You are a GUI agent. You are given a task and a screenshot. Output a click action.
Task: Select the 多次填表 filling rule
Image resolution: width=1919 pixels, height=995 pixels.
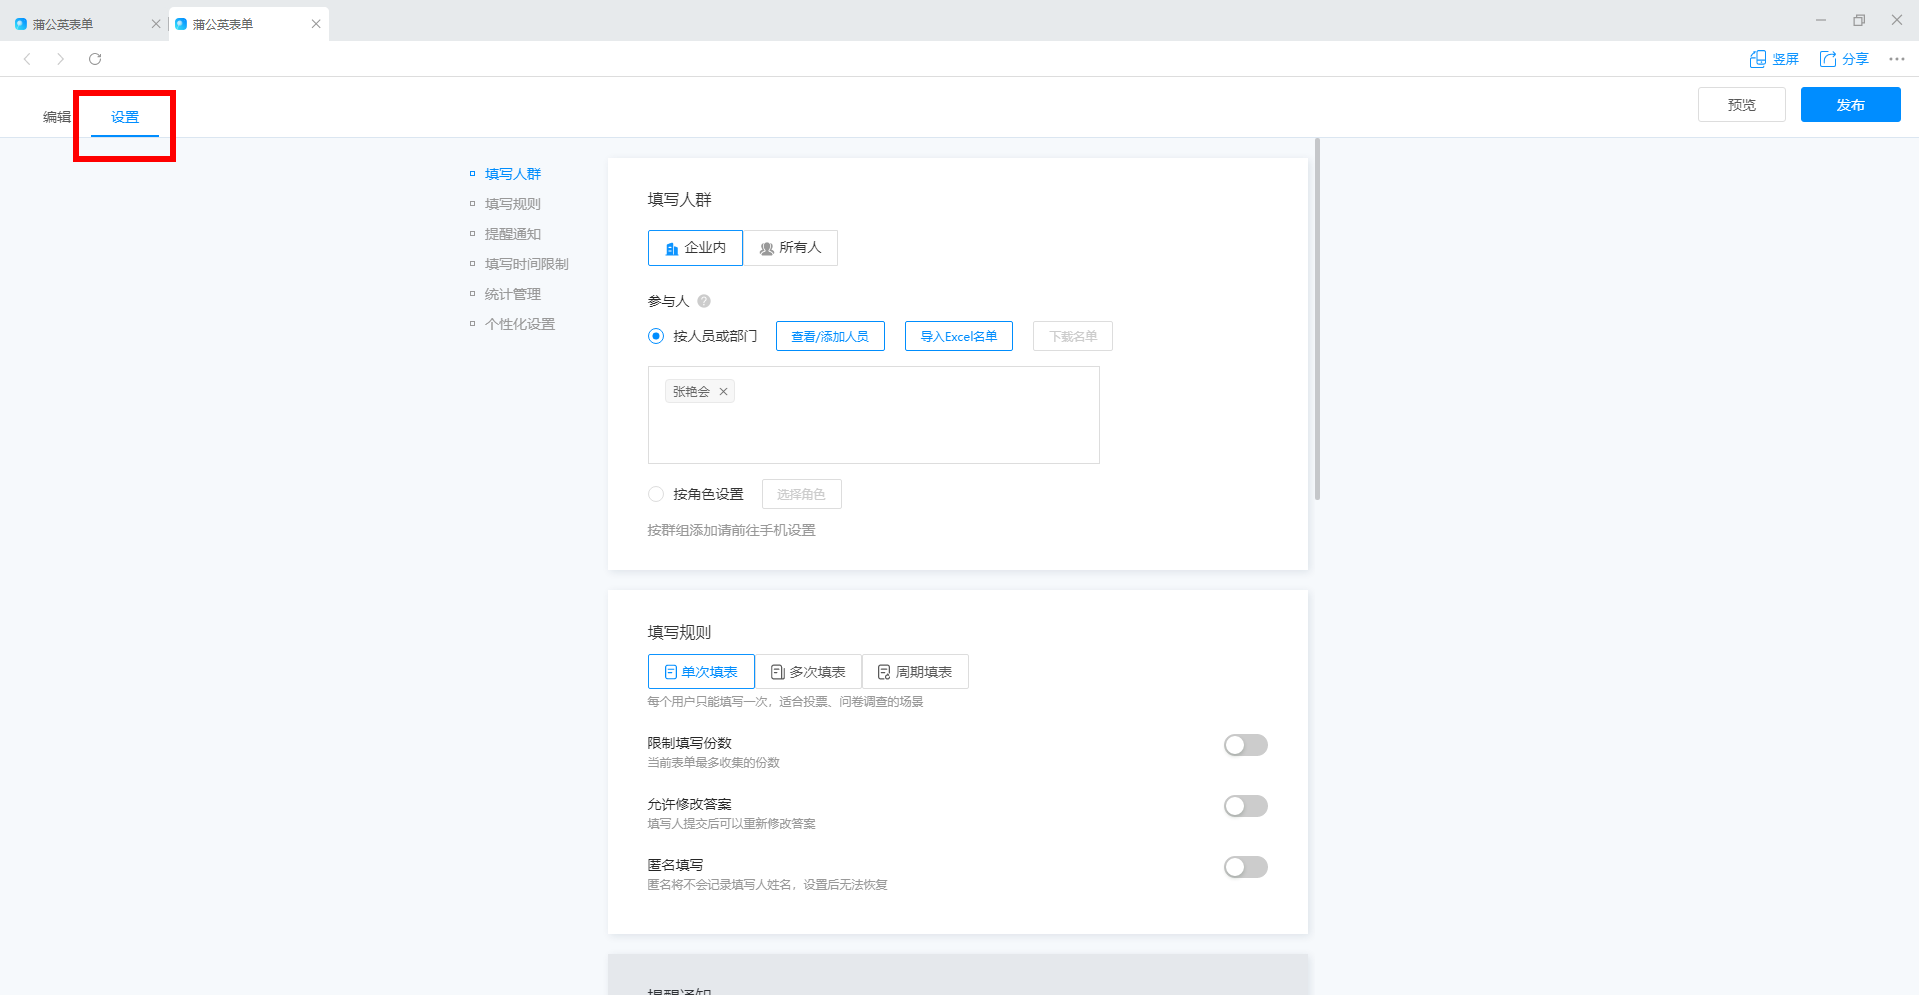(x=808, y=671)
